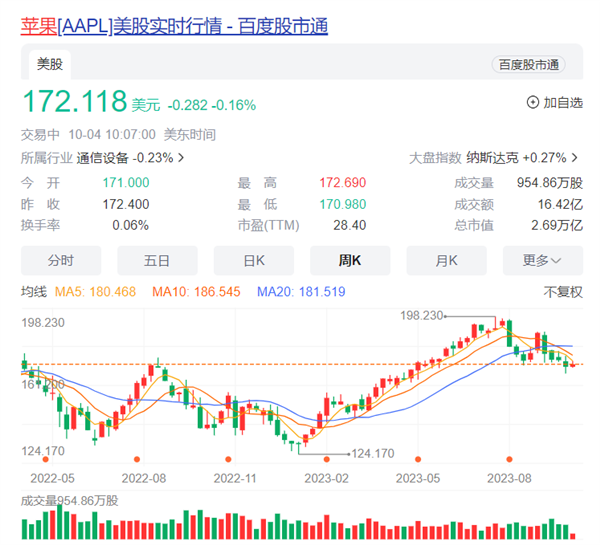This screenshot has width=600, height=545.
Task: Click the 124.170 low-point annotation near 2023-02
Action: pos(372,453)
